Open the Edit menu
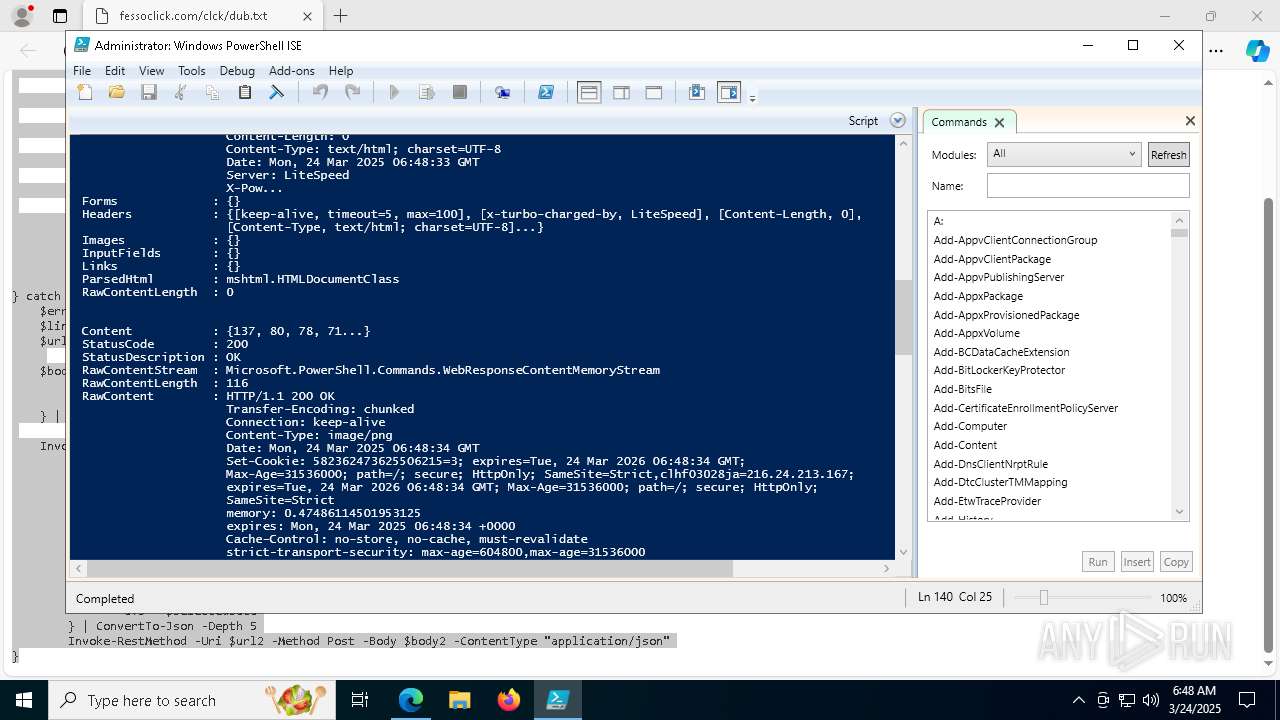The width and height of the screenshot is (1280, 720). click(x=115, y=71)
